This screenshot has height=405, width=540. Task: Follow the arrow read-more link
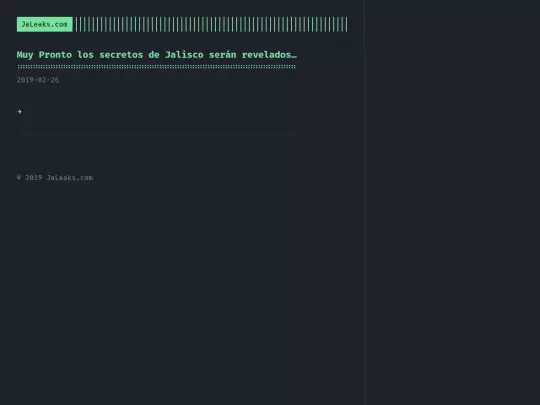coord(19,112)
